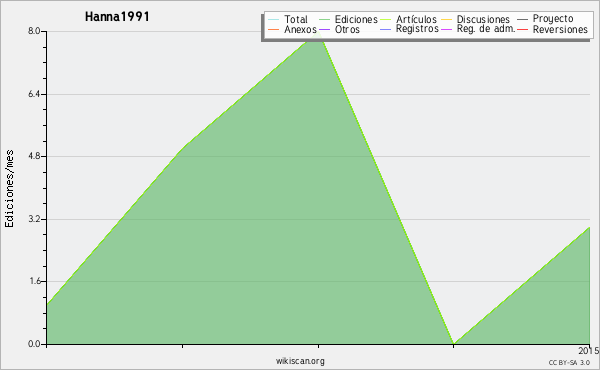Click the wikiscan.org text
This screenshot has width=600, height=370.
coord(300,361)
